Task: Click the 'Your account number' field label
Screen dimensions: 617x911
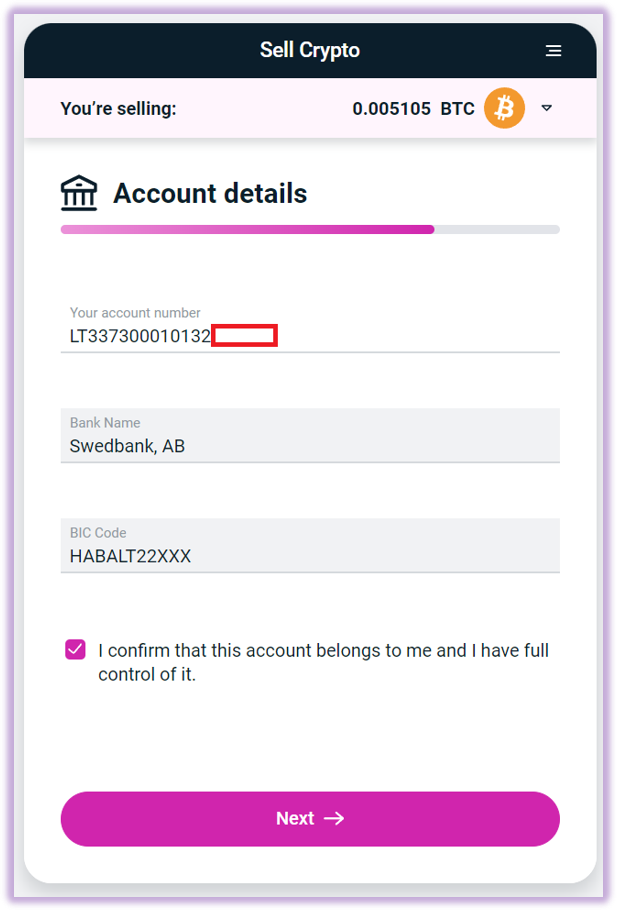Action: [x=135, y=313]
